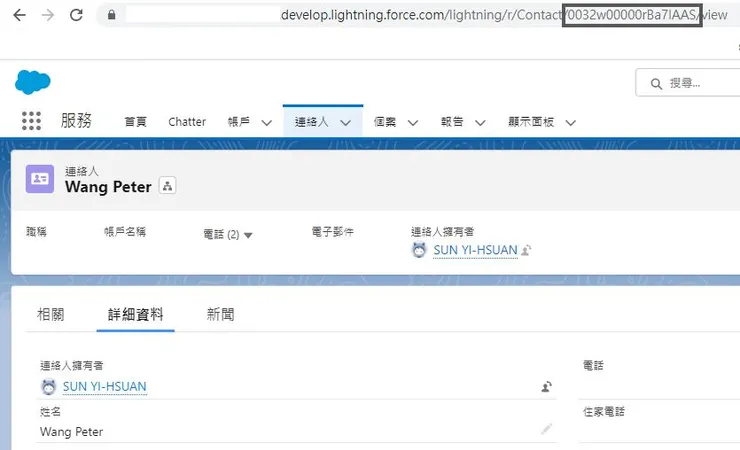Expand the 帳戶 tab dropdown chevron
This screenshot has height=450, width=740.
point(267,123)
